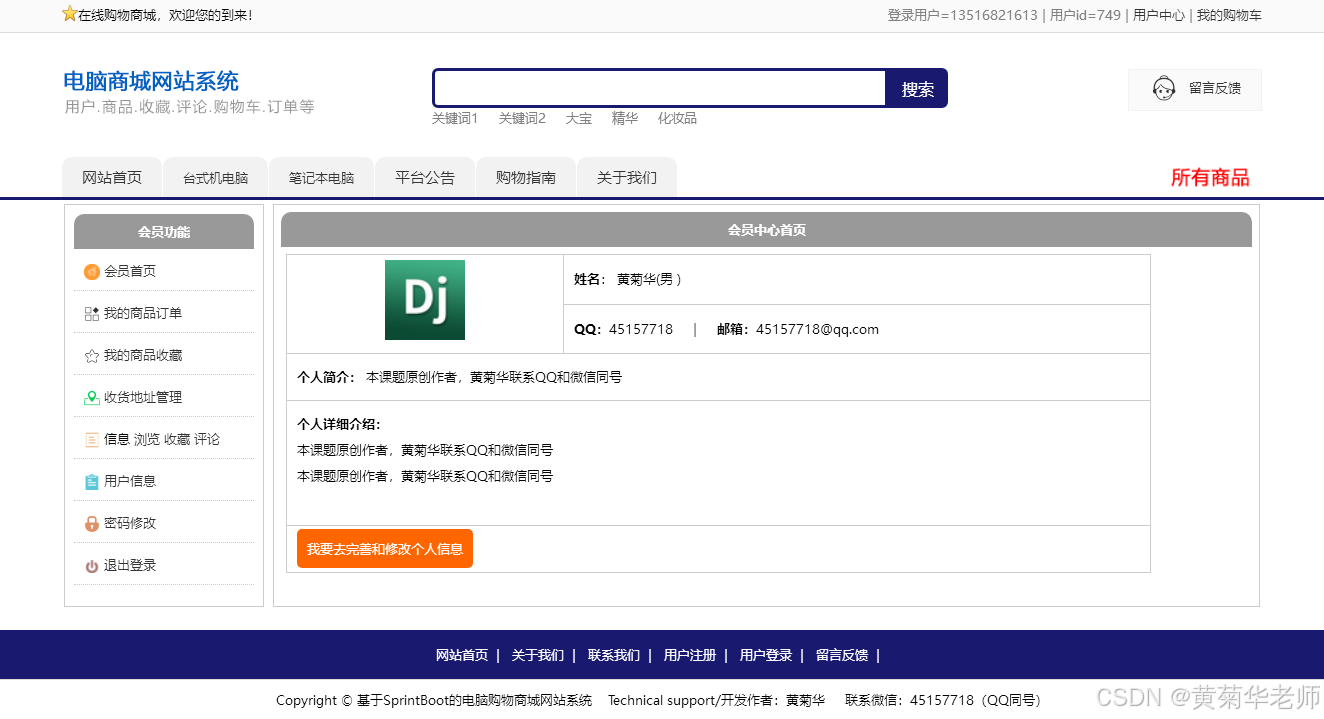
Task: Click the 登录用户=13516821613 text
Action: (963, 15)
